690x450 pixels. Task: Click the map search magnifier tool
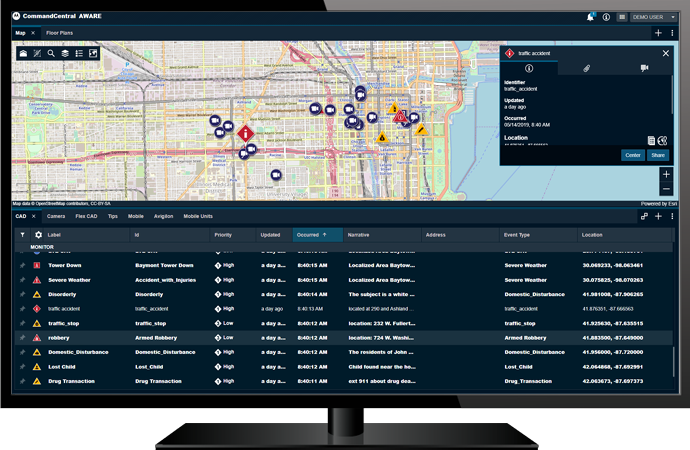pos(51,54)
